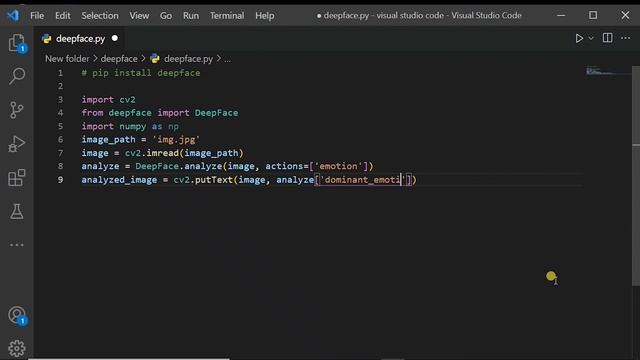The height and width of the screenshot is (360, 640).
Task: Click 'DeepFace' class name on line 4
Action: tap(216, 113)
